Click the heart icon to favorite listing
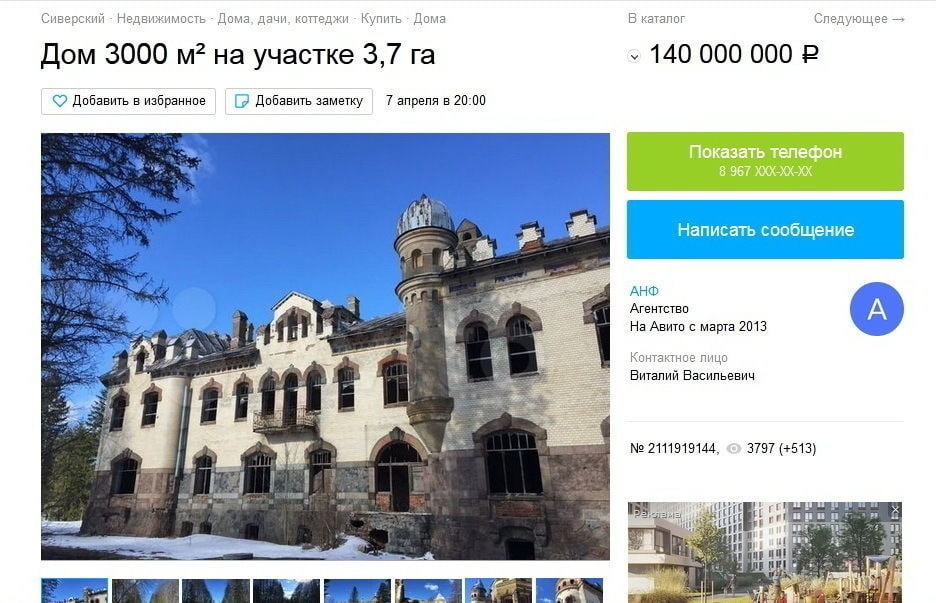936x603 pixels. 60,101
